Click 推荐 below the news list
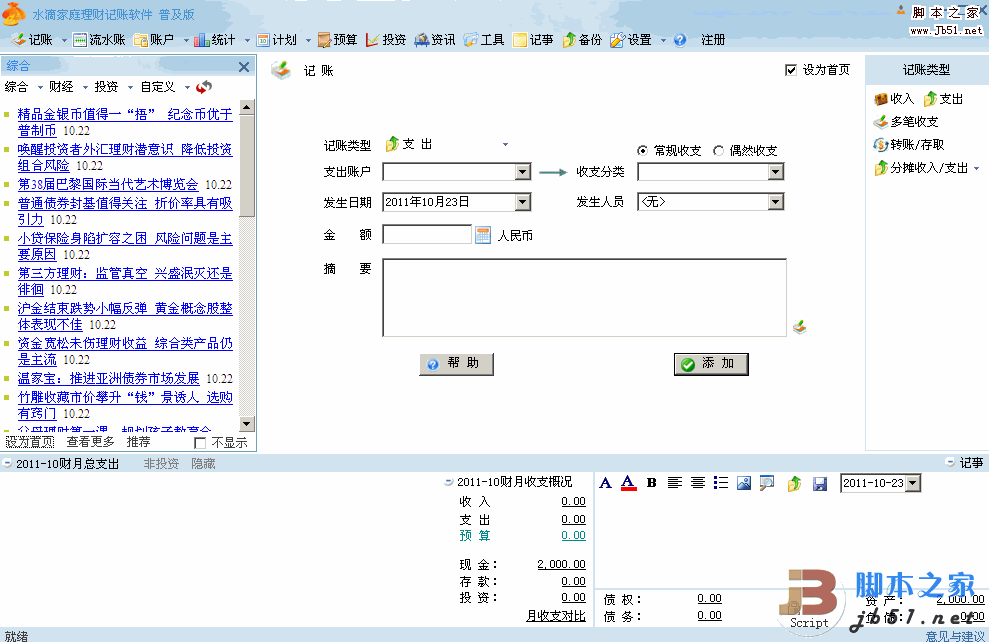The image size is (989, 642). 138,442
